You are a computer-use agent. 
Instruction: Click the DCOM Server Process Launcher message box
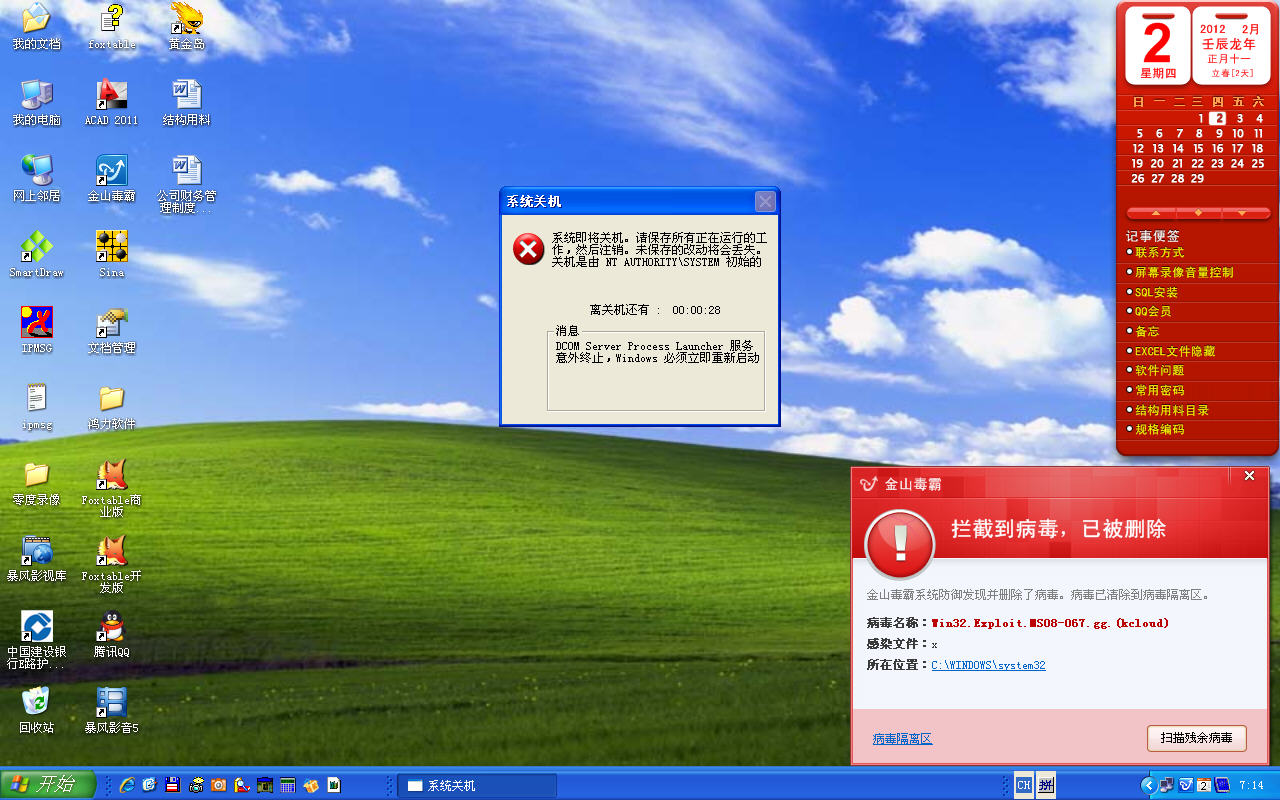(x=656, y=371)
